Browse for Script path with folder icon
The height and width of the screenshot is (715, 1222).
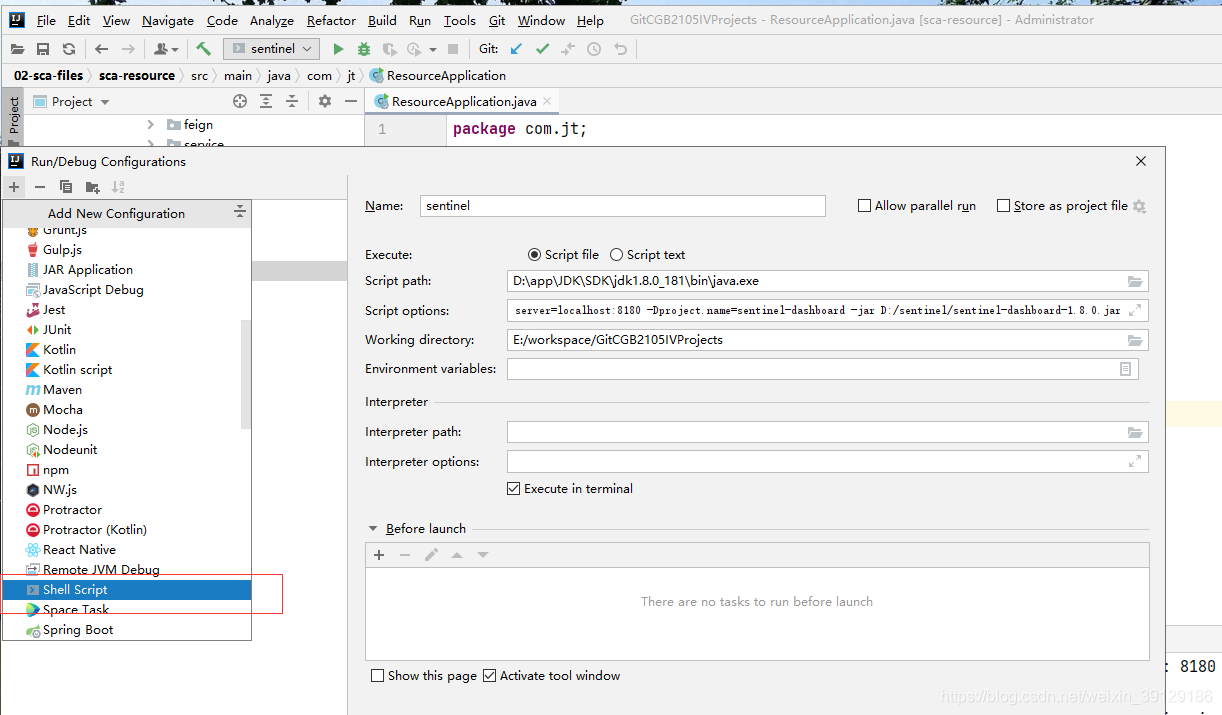pyautogui.click(x=1135, y=281)
